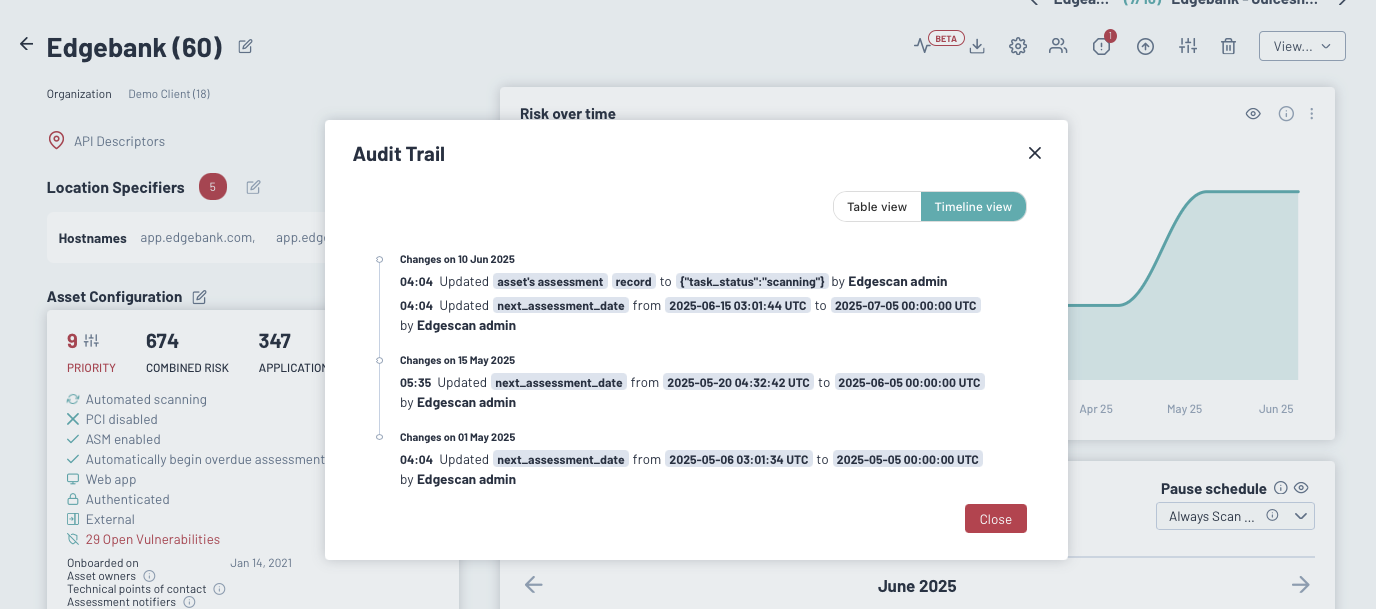Click the Automated scanning refresh icon
This screenshot has height=609, width=1376.
click(x=72, y=400)
